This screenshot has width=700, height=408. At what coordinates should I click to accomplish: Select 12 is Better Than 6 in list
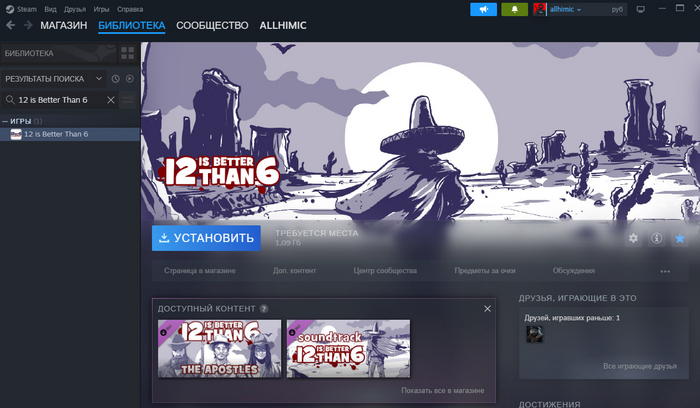point(70,134)
